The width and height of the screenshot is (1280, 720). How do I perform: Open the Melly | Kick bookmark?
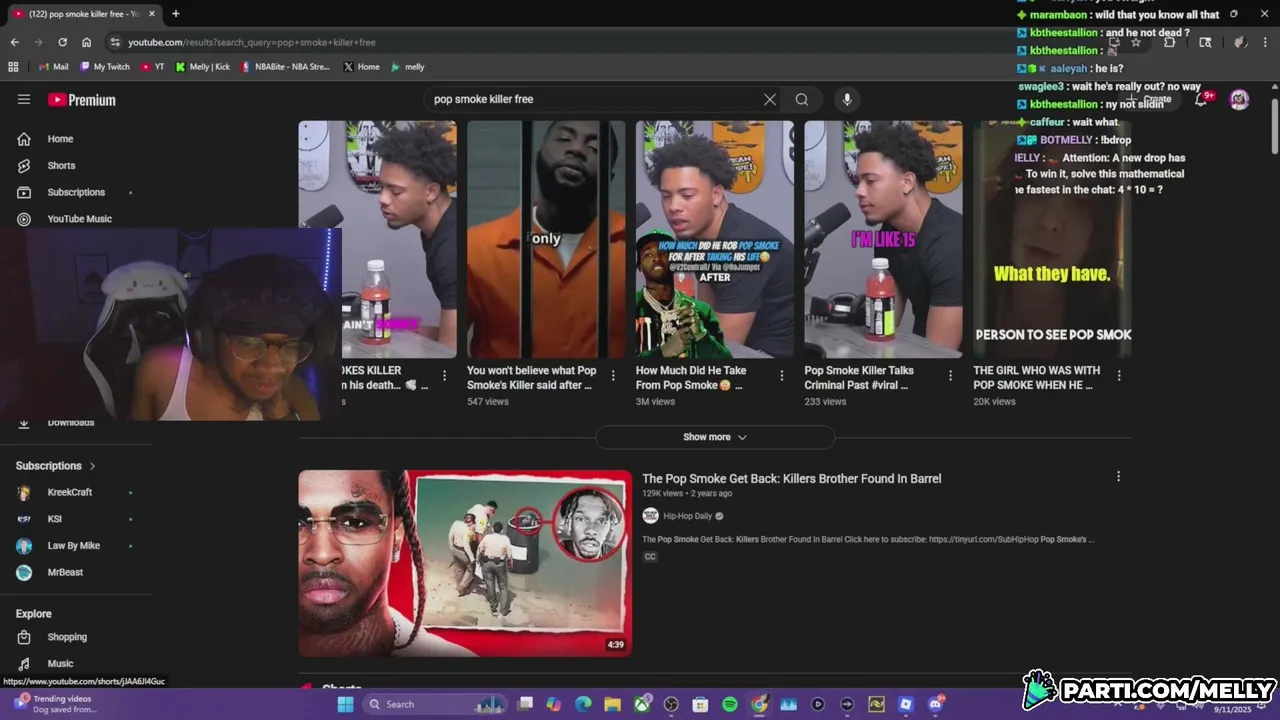[202, 67]
